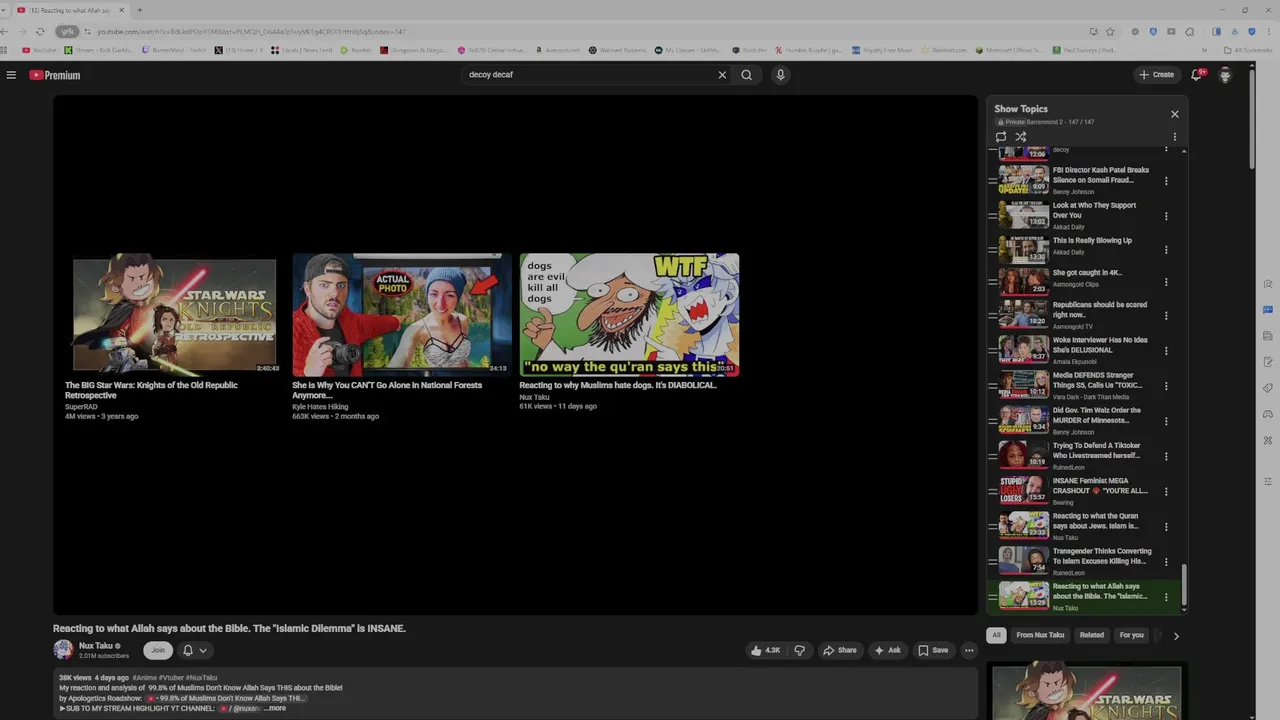The height and width of the screenshot is (720, 1280).
Task: Open options for Woke Interviewer video
Action: (1166, 351)
